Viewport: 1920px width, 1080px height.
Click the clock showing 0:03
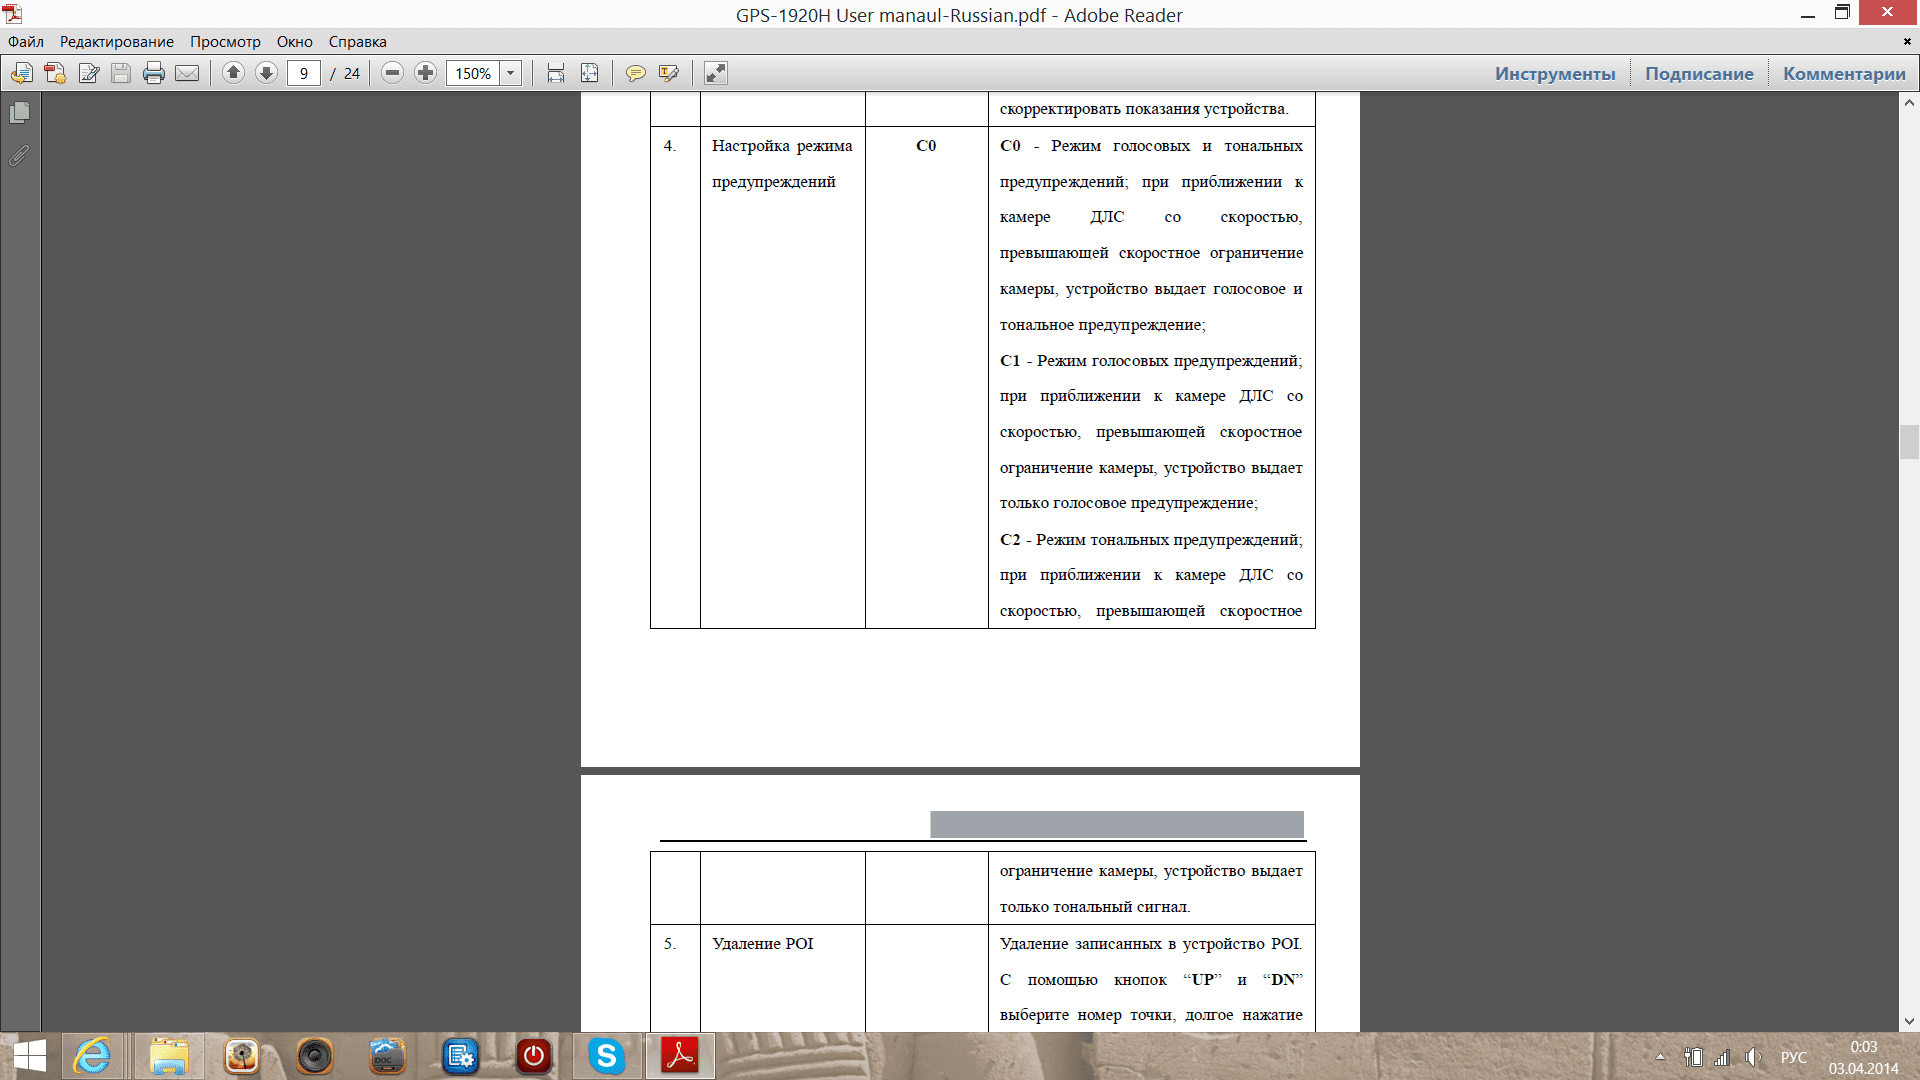click(x=1864, y=1047)
